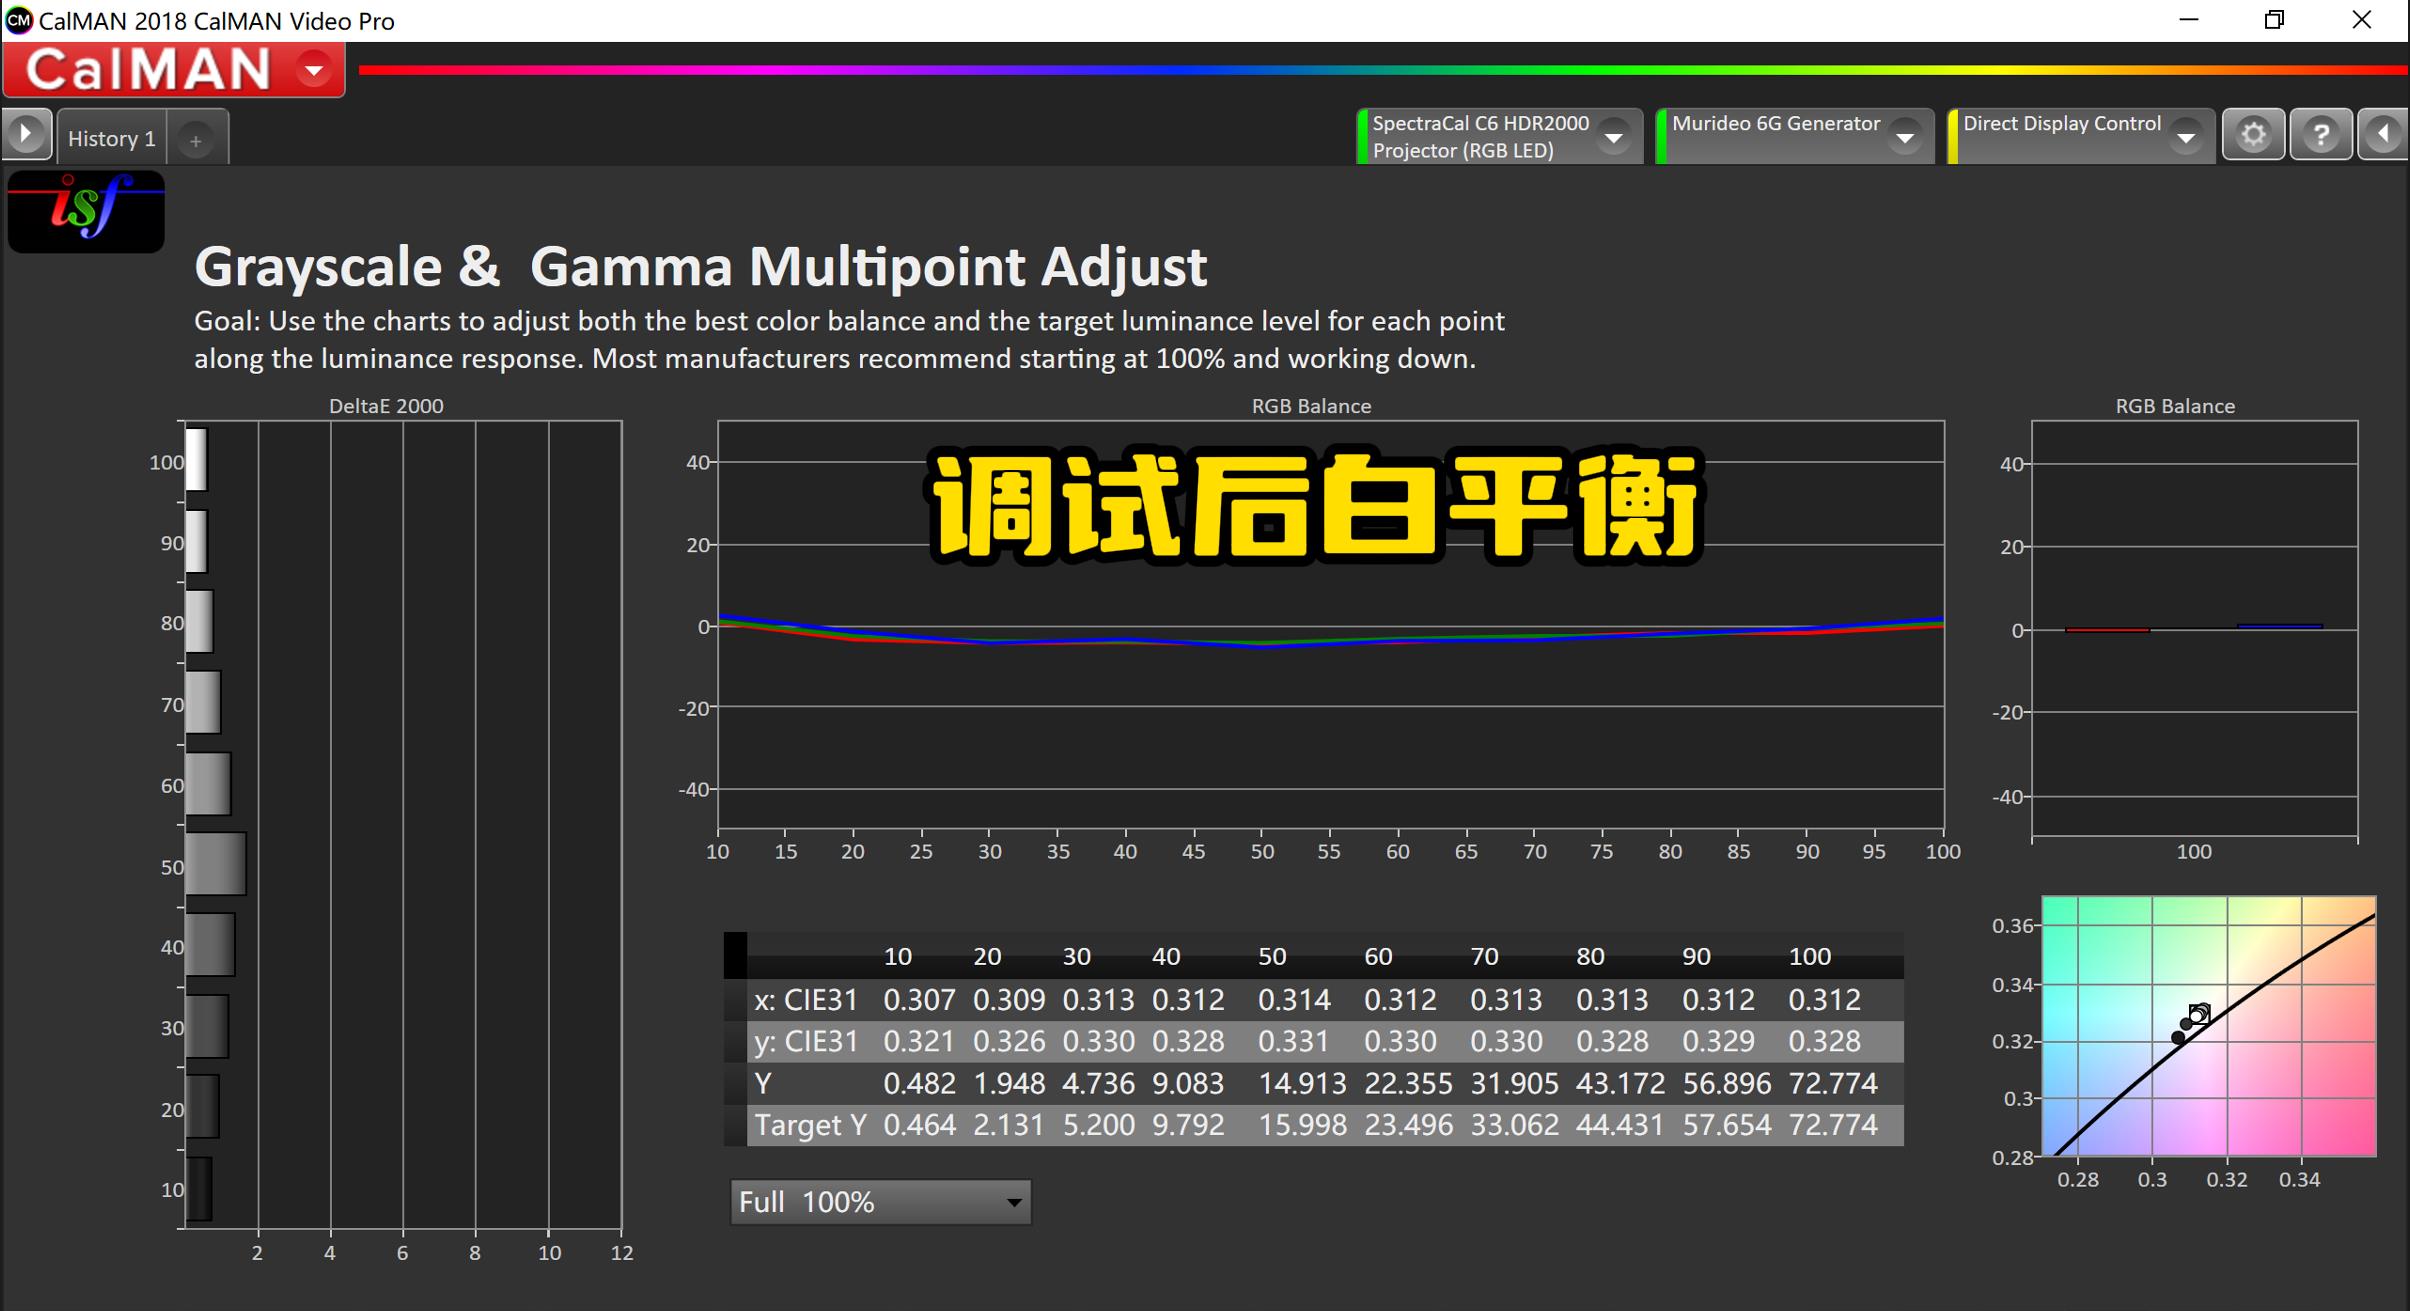Viewport: 2410px width, 1311px height.
Task: Select the 10 column header in data table
Action: tap(897, 956)
